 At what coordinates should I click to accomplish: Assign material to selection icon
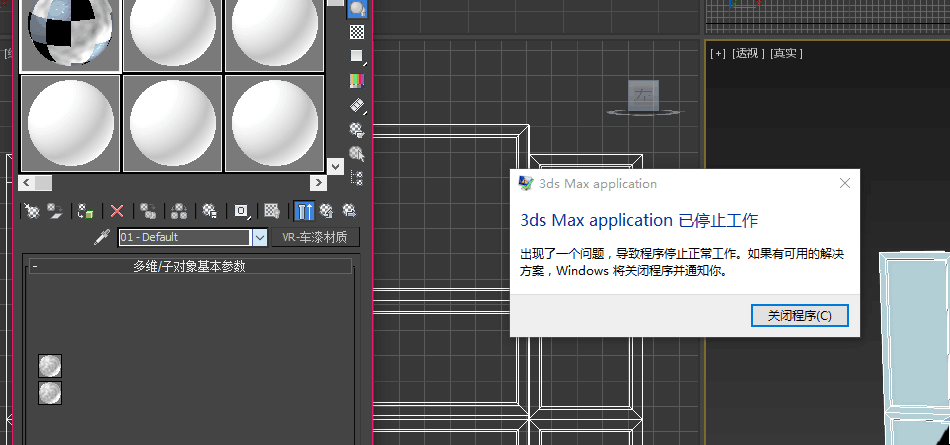[86, 211]
